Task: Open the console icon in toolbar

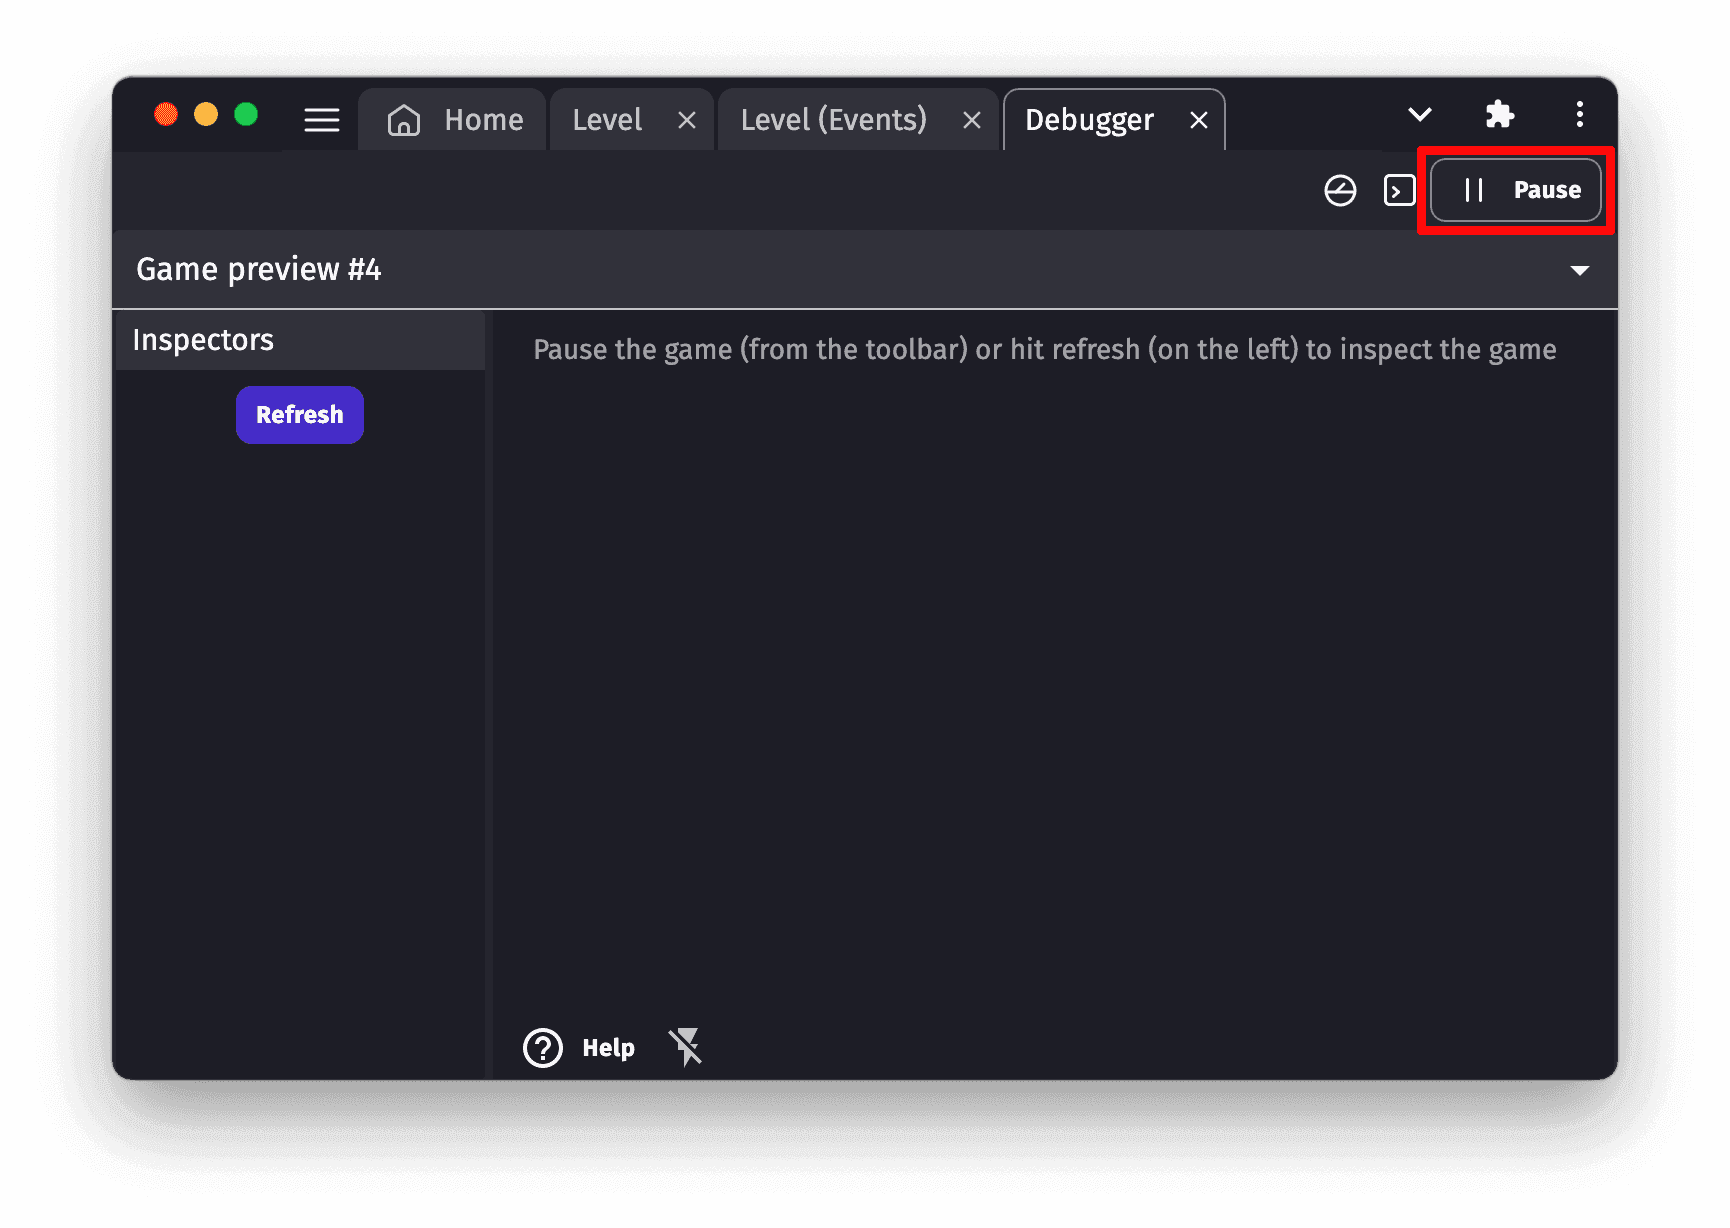Action: 1399,190
